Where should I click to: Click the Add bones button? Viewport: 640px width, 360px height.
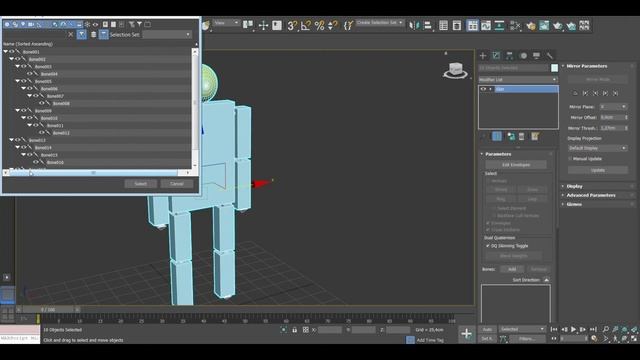tap(512, 269)
